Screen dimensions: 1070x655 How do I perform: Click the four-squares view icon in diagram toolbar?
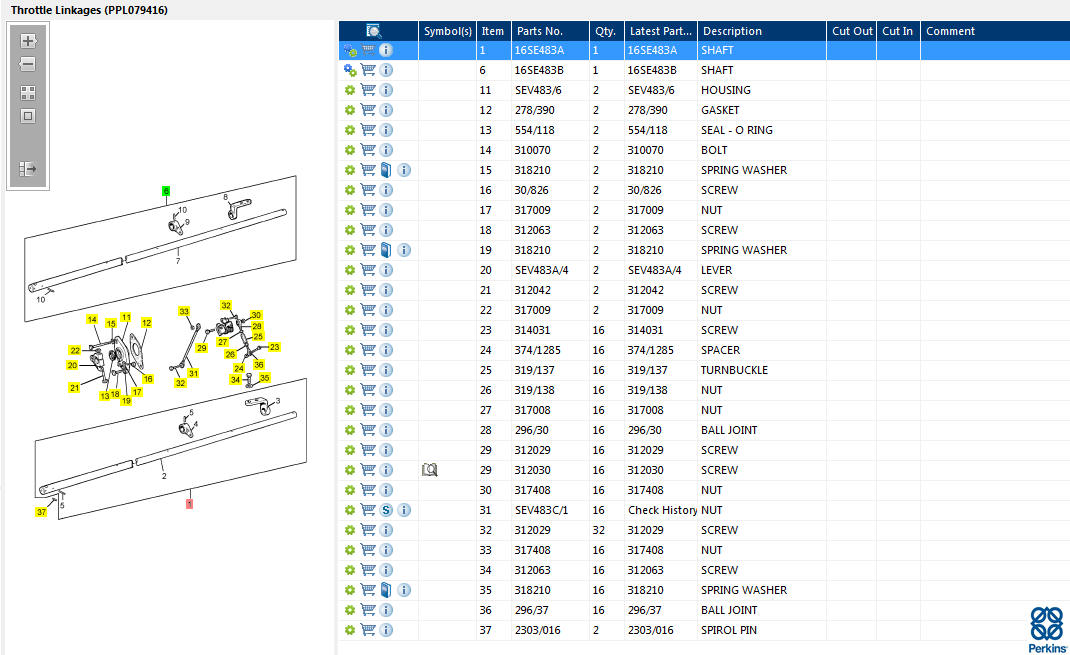point(28,92)
